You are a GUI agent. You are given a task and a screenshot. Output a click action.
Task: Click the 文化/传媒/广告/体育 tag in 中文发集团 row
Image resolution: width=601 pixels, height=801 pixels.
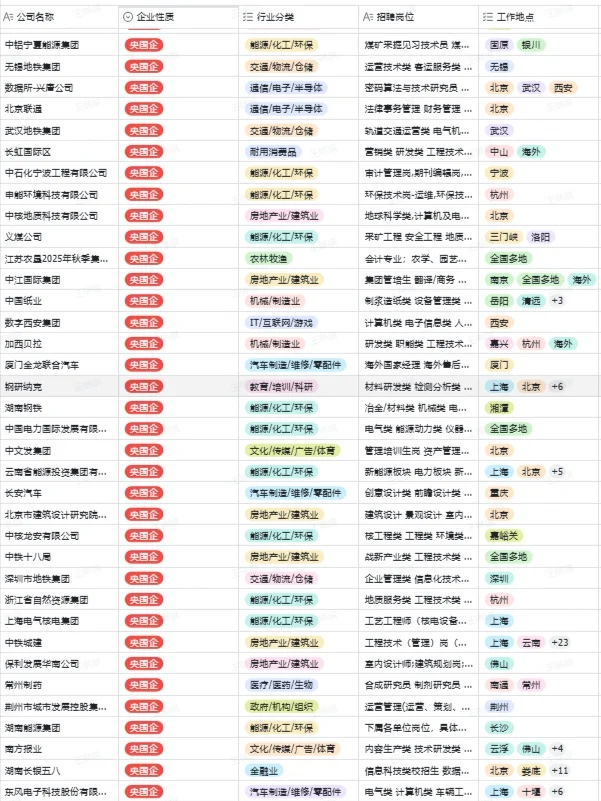tap(293, 451)
